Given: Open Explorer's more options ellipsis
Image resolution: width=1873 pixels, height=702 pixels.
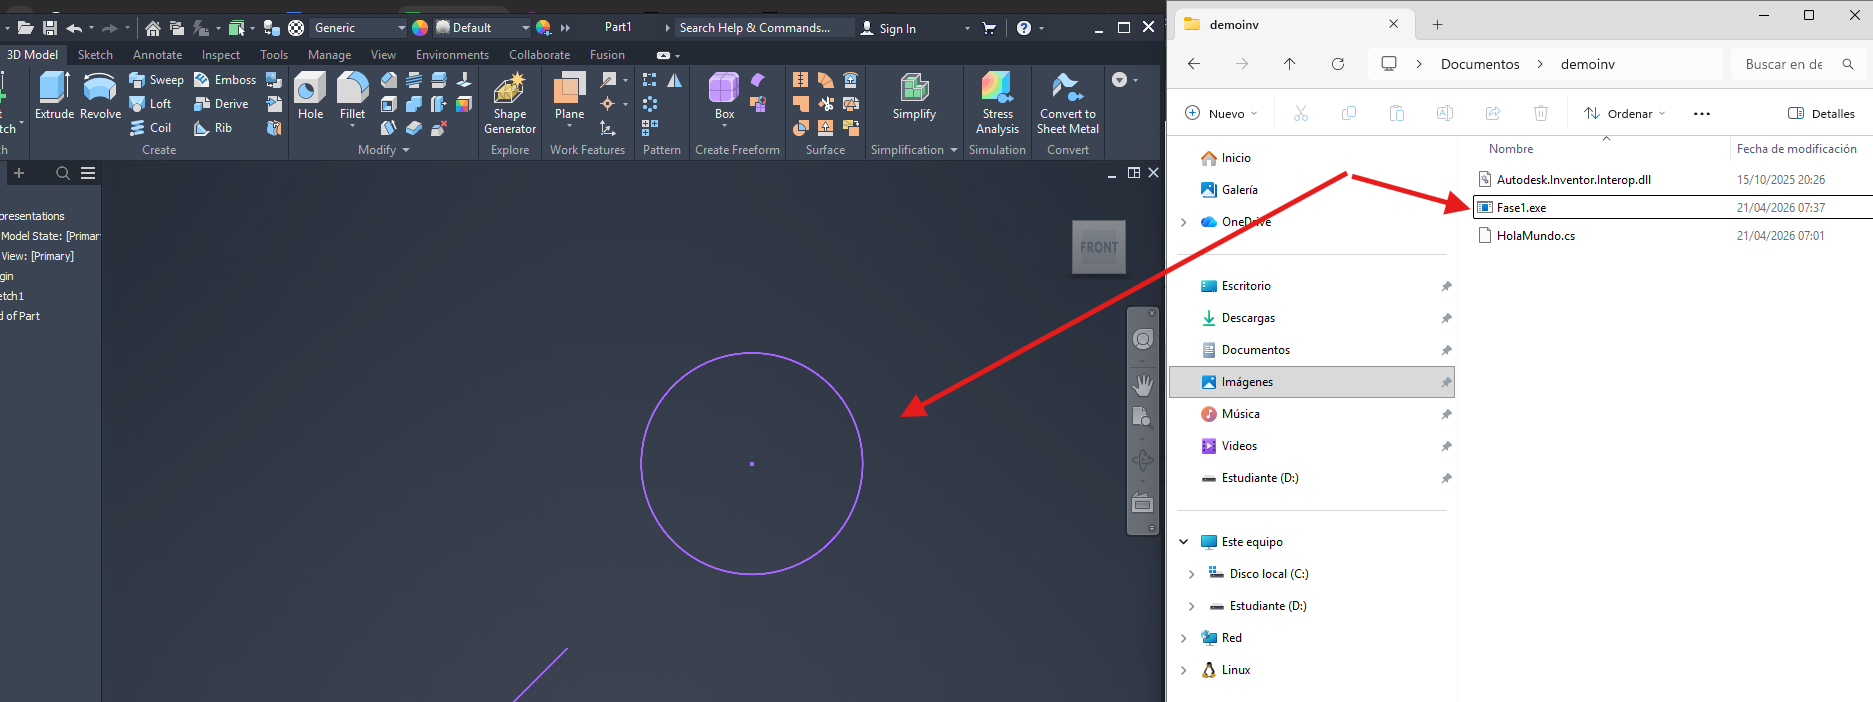Looking at the screenshot, I should (x=1702, y=113).
